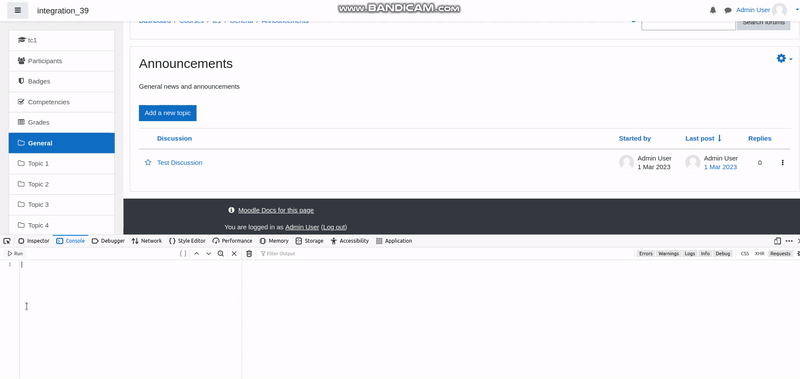Switch to the Network devtools tab
The width and height of the screenshot is (800, 379).
(x=147, y=241)
